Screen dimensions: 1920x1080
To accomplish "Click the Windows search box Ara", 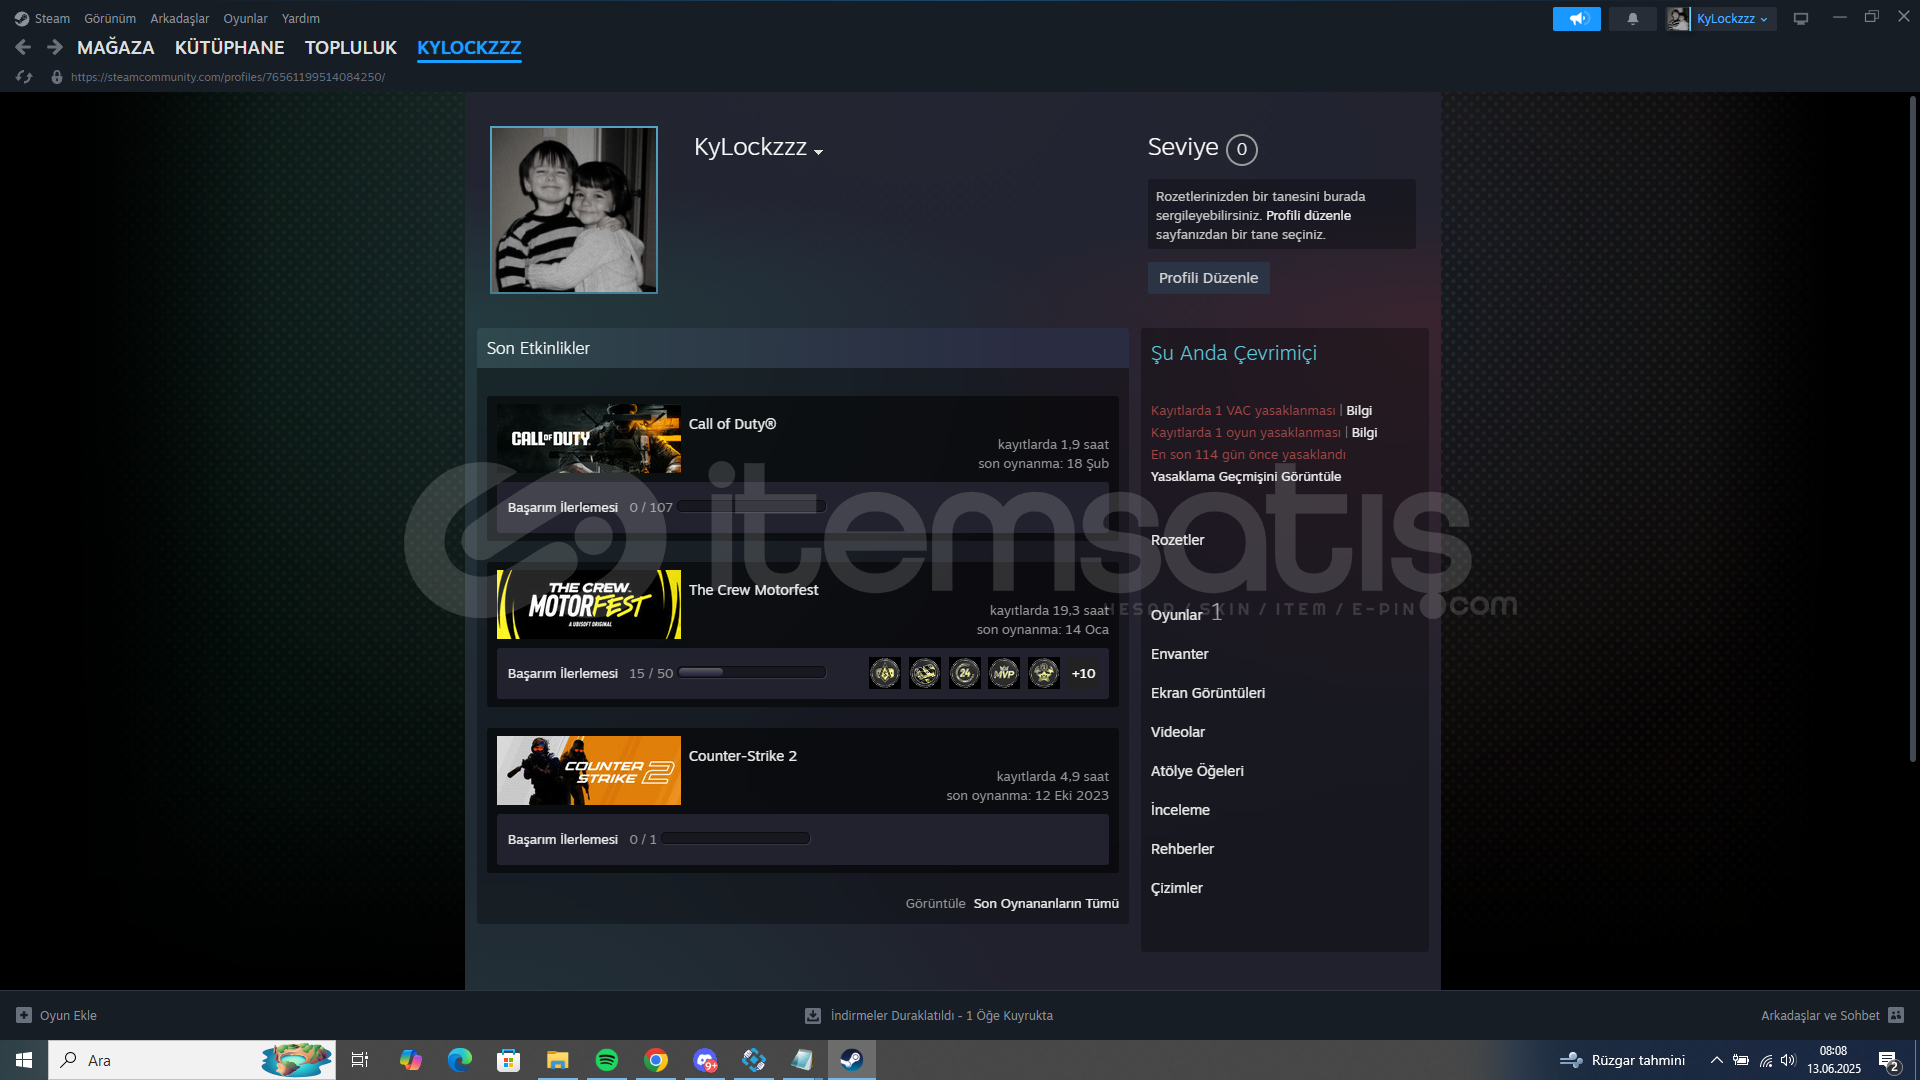I will [x=192, y=1060].
